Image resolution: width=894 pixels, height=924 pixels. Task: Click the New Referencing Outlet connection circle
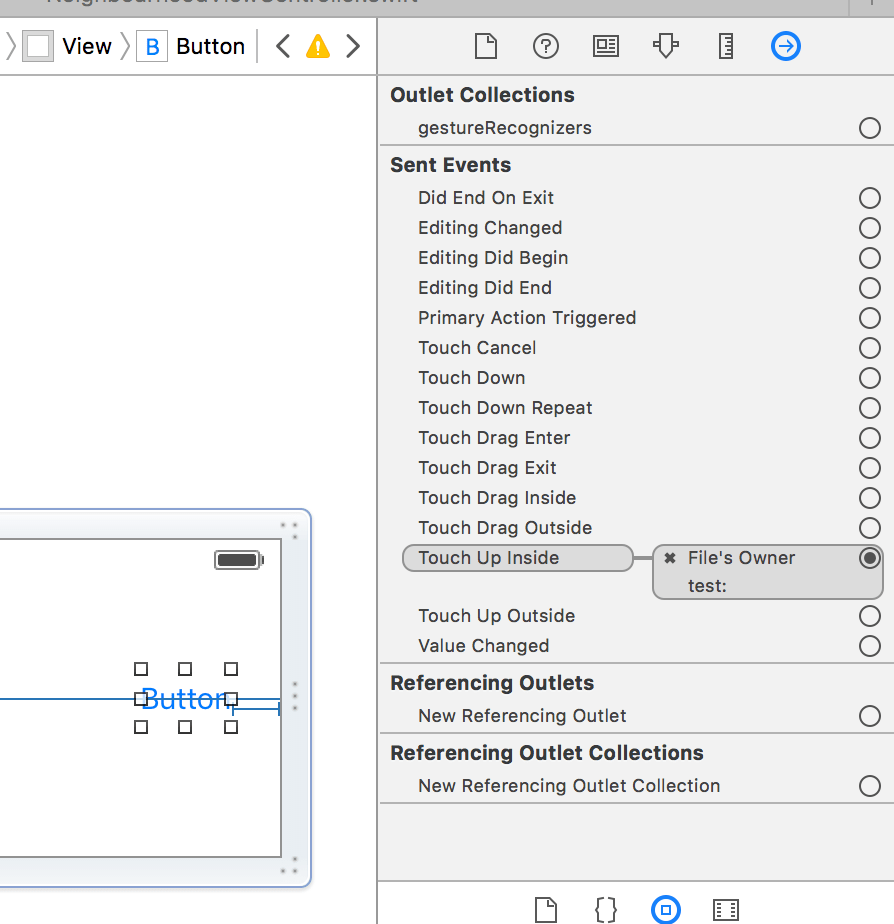click(x=869, y=716)
